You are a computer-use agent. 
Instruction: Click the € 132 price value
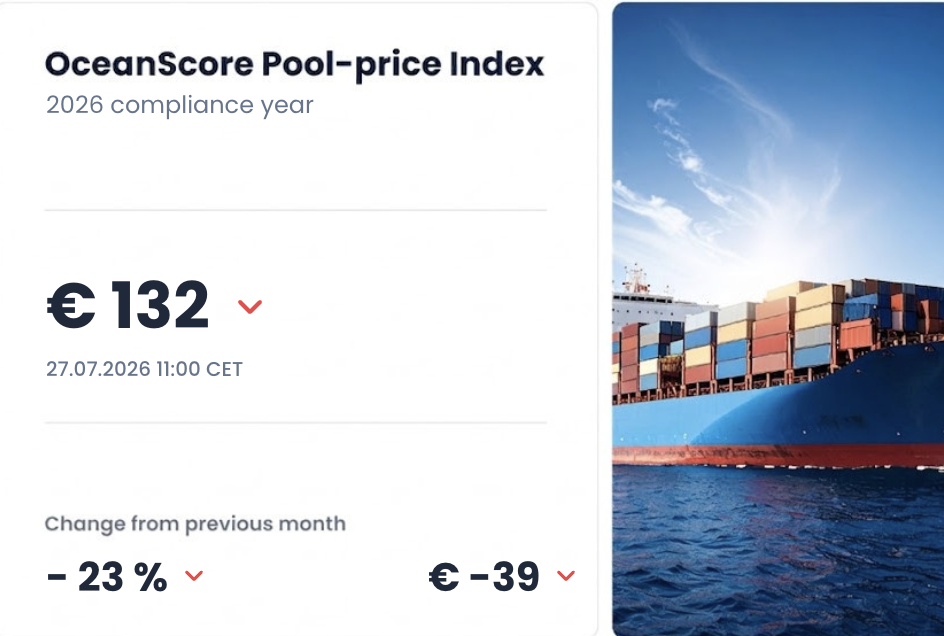tap(128, 305)
